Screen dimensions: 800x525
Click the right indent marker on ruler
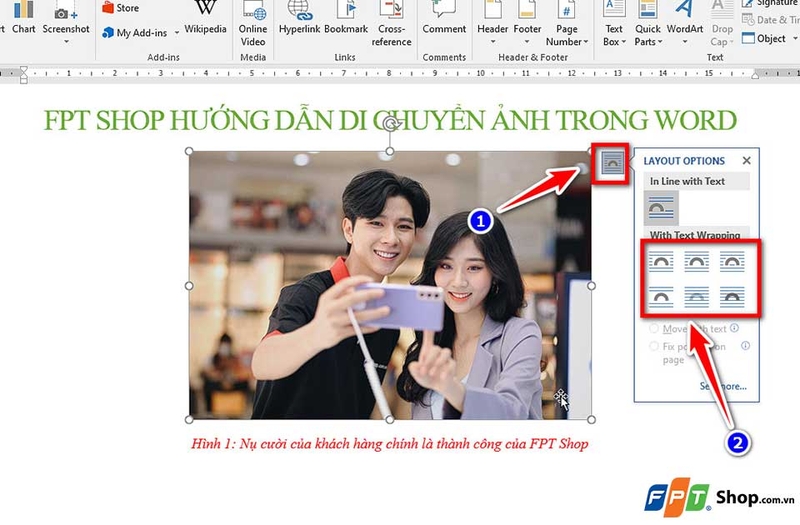755,75
